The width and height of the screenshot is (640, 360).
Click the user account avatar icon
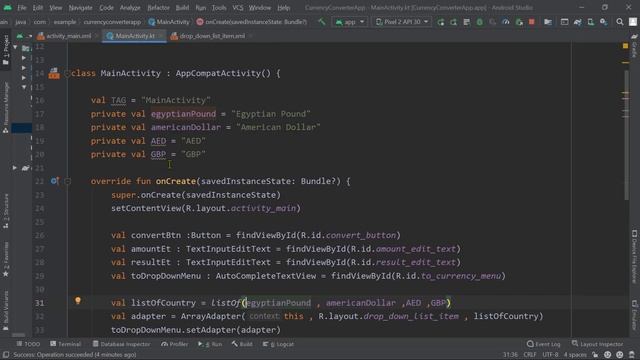point(633,22)
